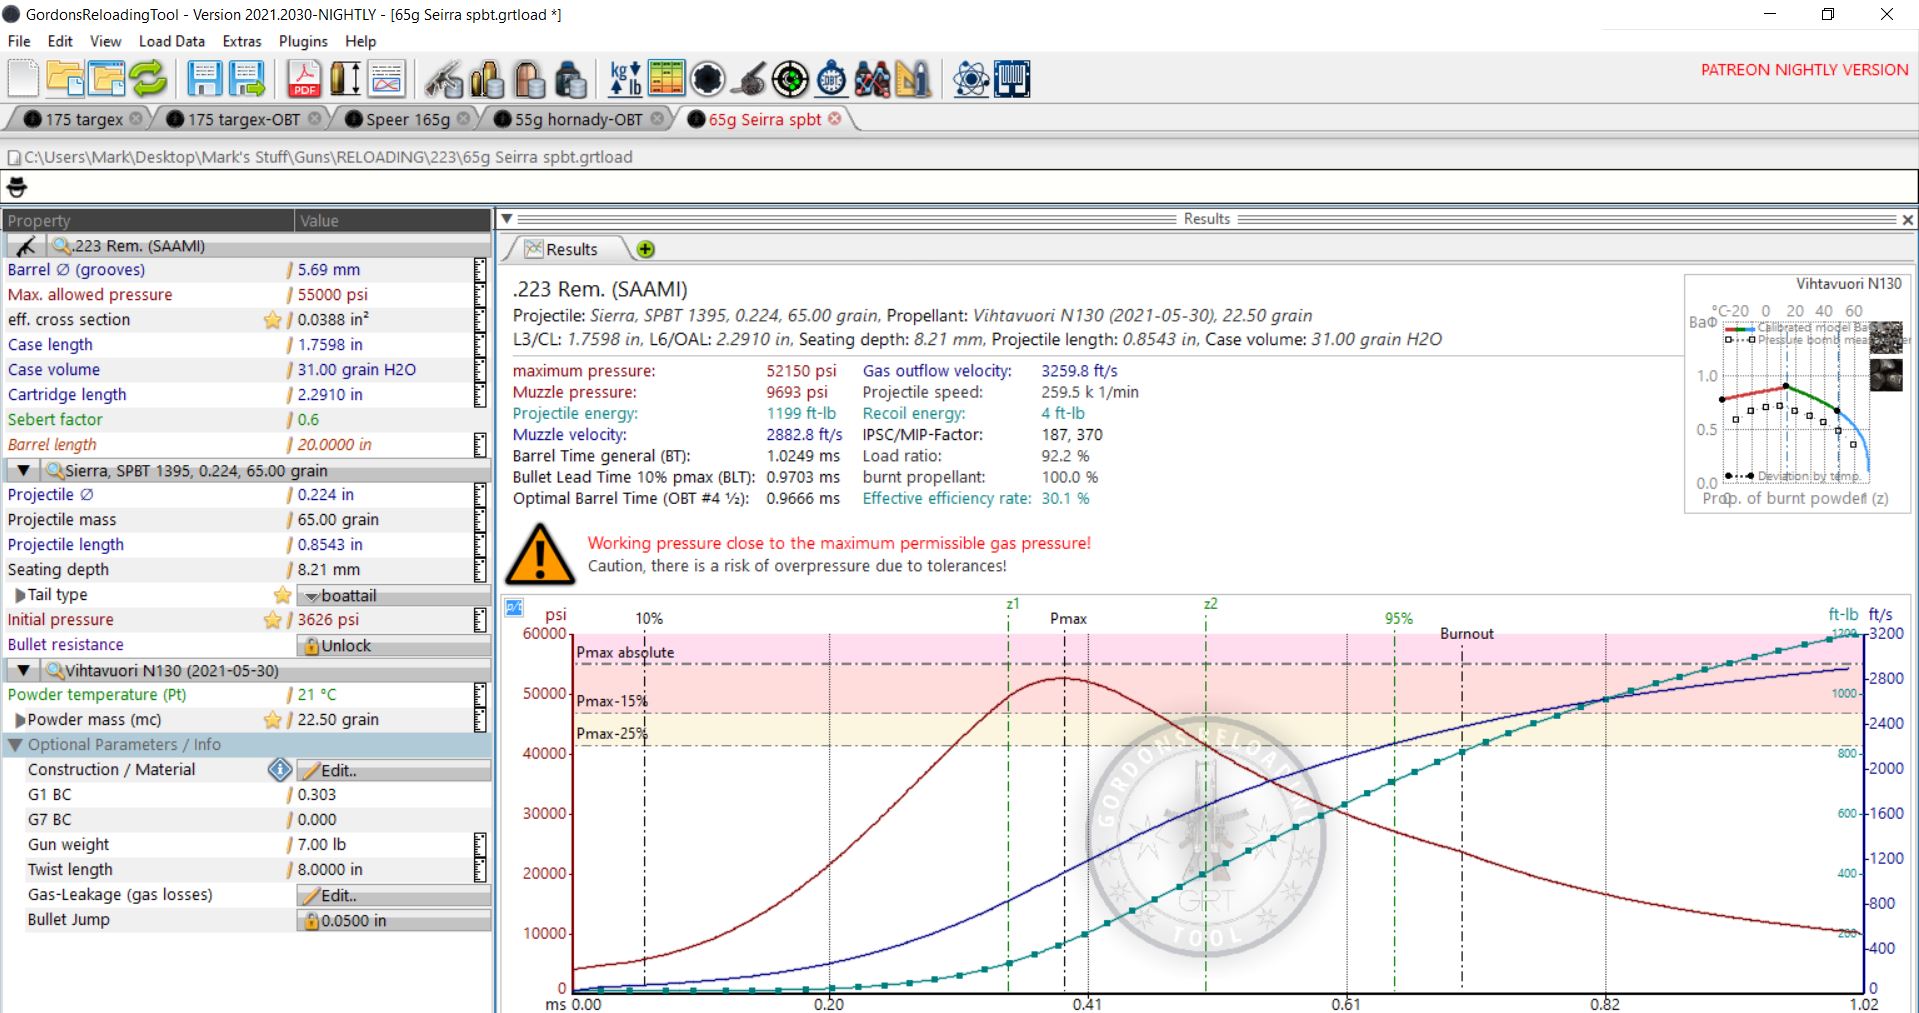Close the Results panel with the X

[x=1907, y=219]
